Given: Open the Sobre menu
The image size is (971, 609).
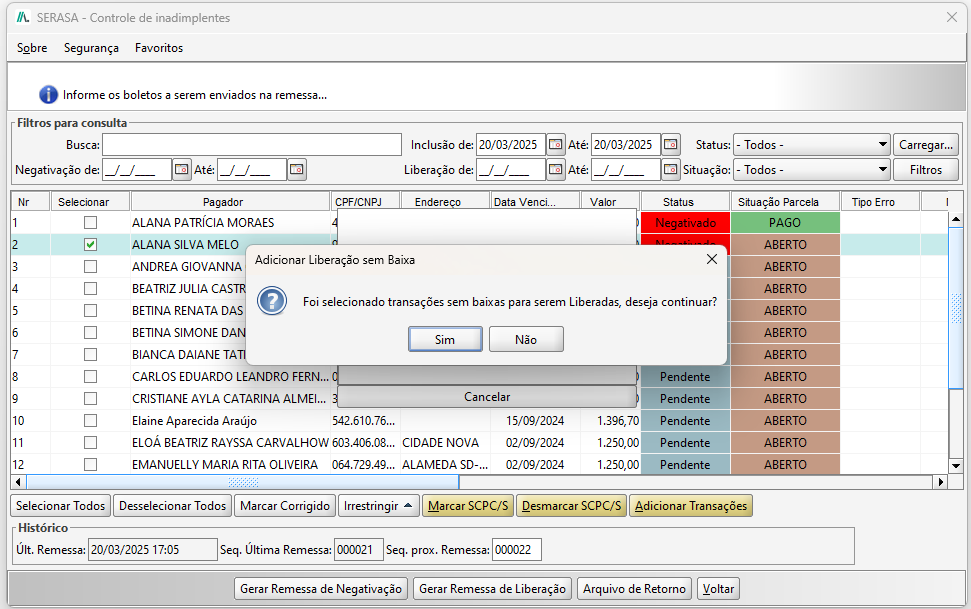Looking at the screenshot, I should coord(32,48).
